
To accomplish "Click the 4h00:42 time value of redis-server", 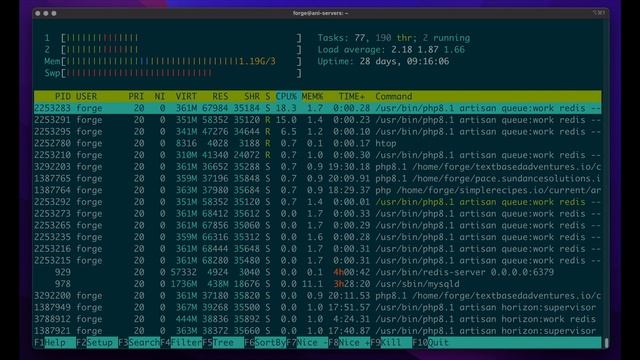I will 351,272.
